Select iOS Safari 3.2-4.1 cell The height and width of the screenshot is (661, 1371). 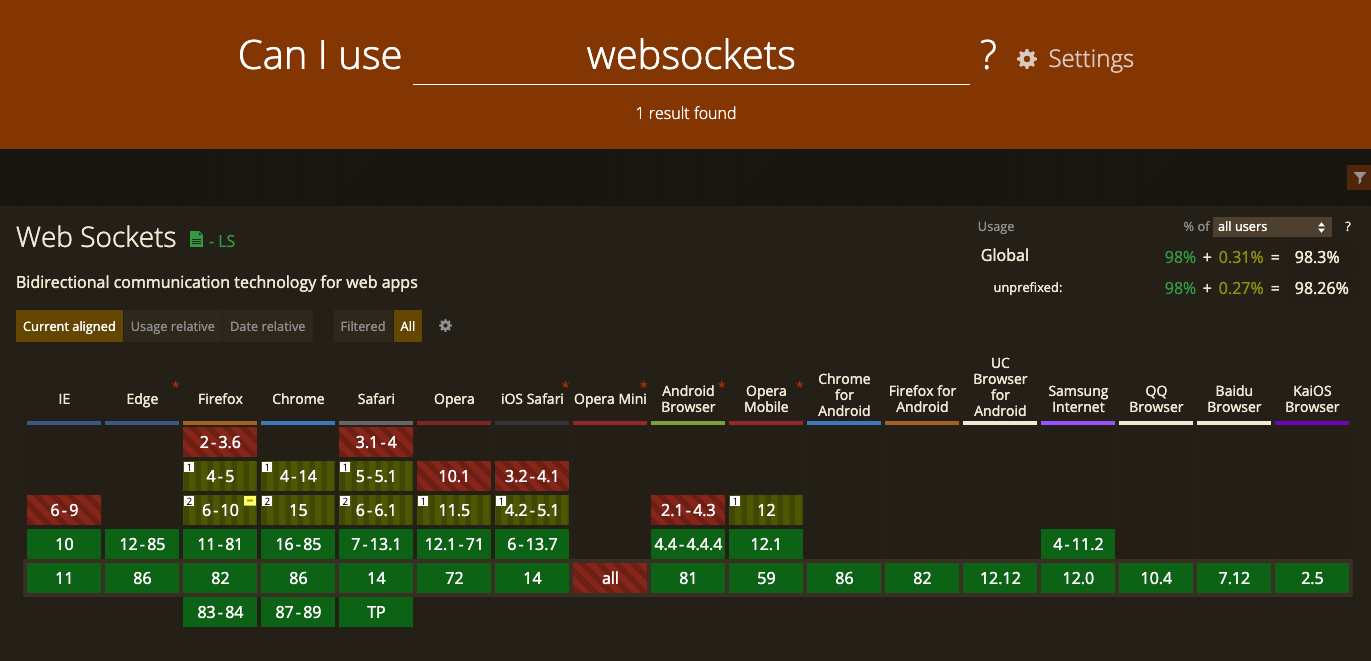[532, 476]
